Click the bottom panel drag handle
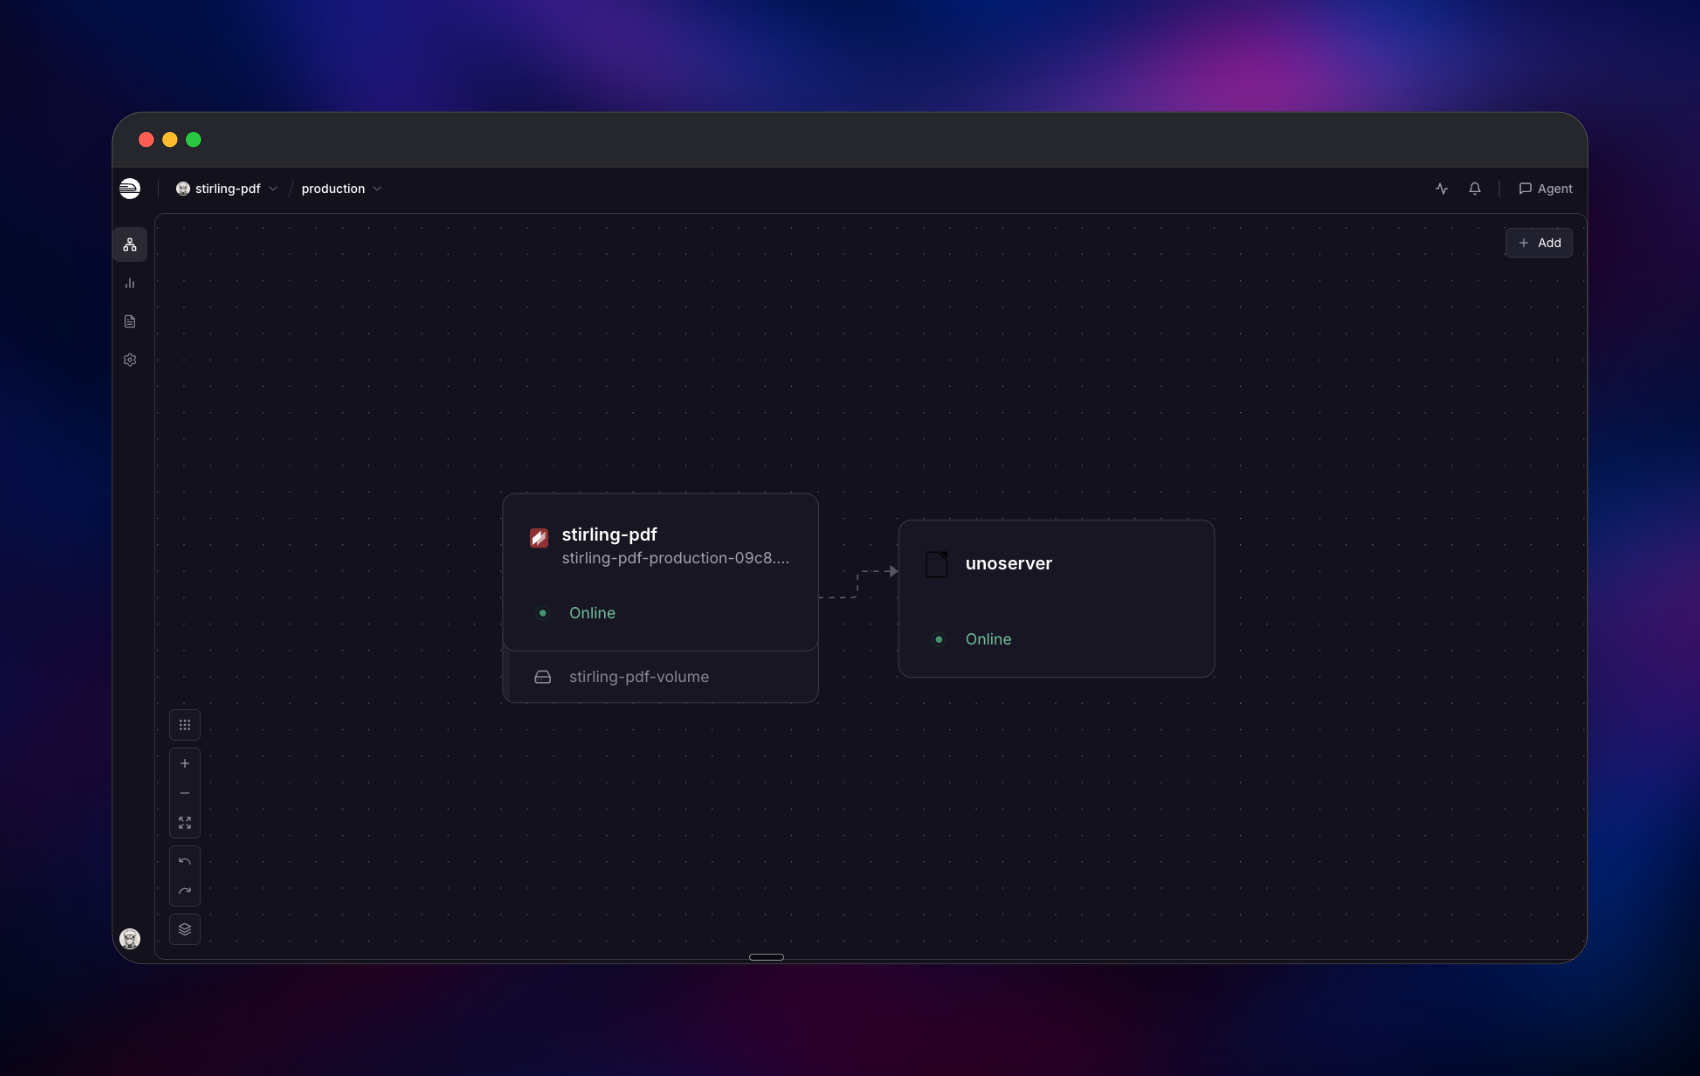1700x1076 pixels. click(766, 957)
